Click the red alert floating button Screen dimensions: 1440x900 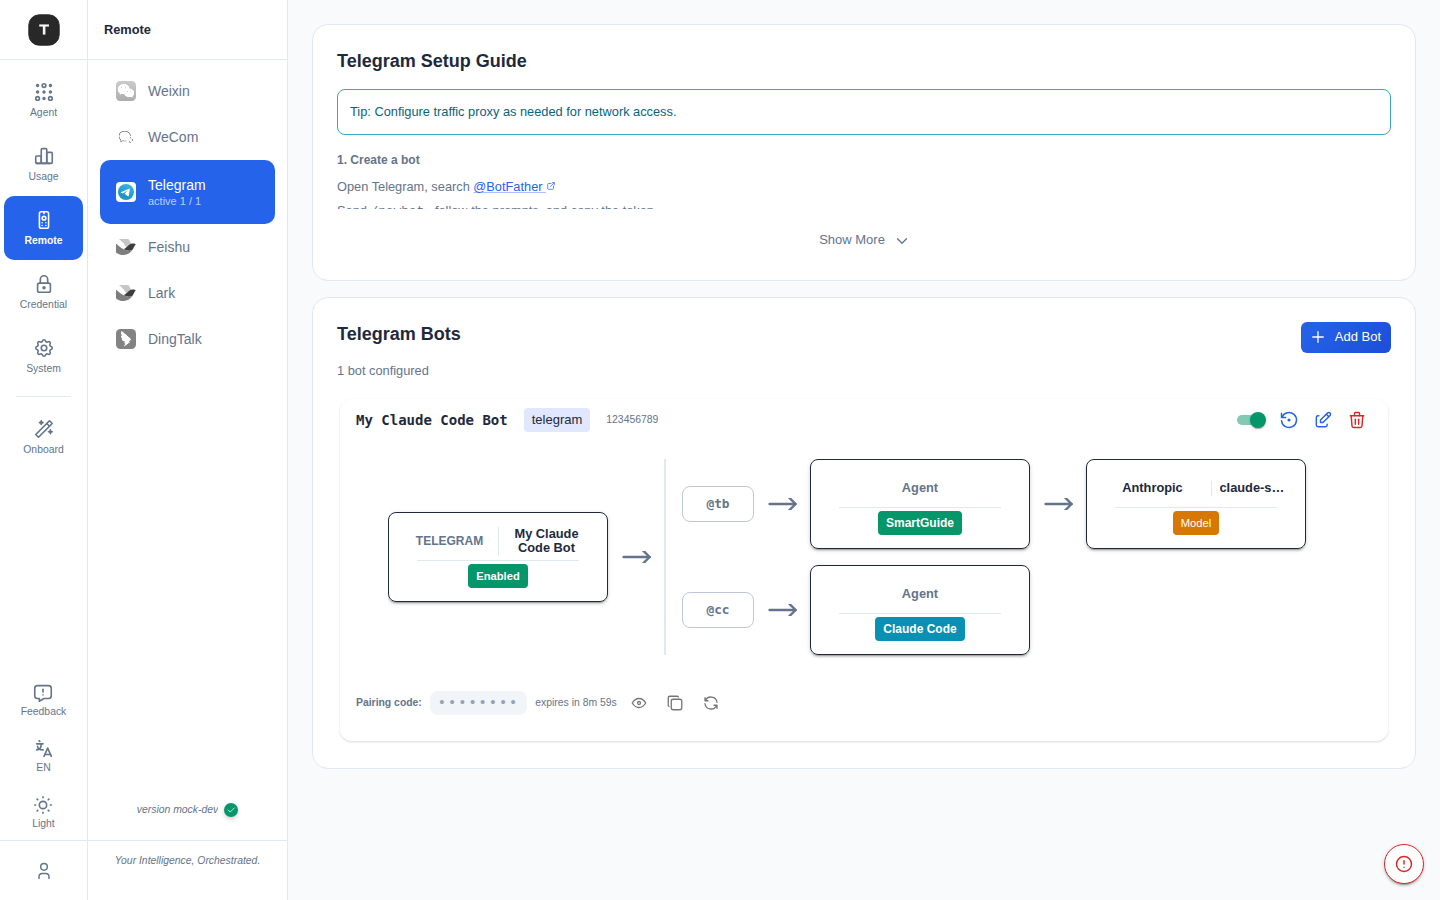1404,864
